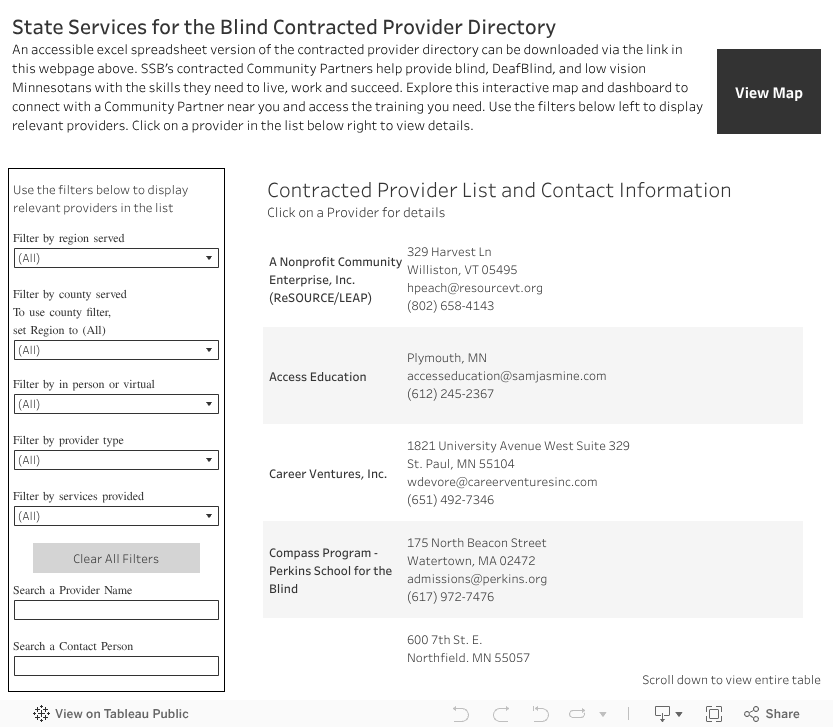
Task: Focus the Search a Contact Person field
Action: [116, 666]
